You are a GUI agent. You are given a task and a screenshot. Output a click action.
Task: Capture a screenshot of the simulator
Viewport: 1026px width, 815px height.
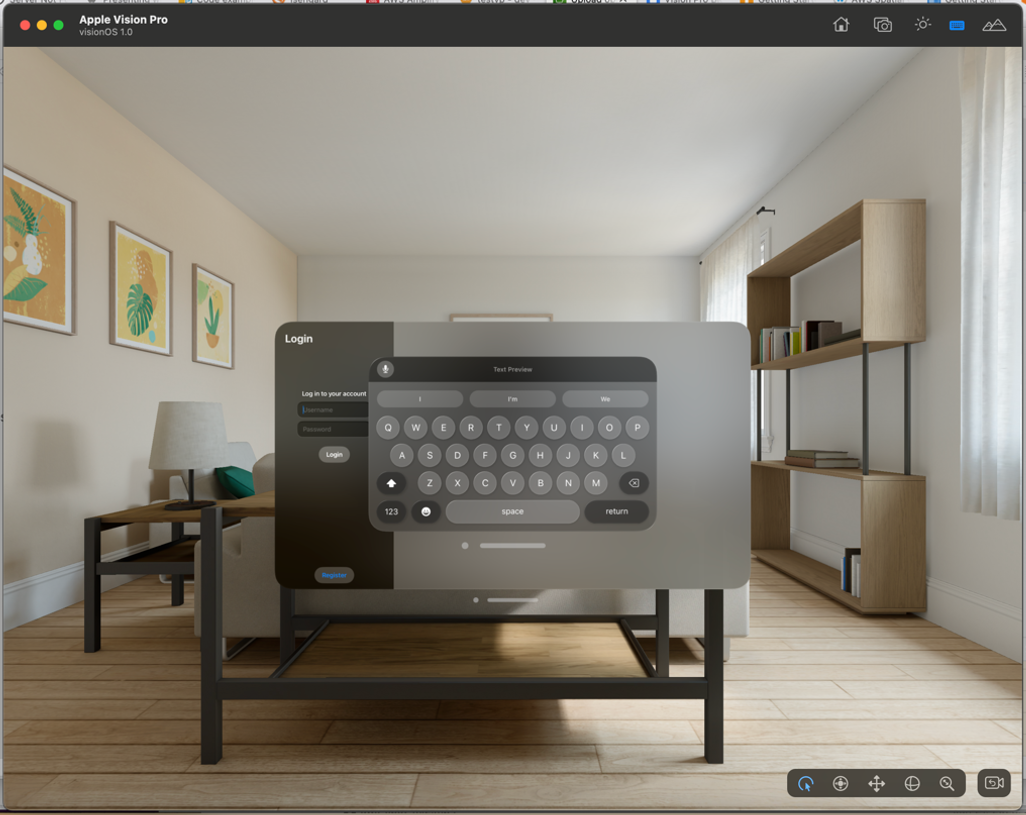(x=881, y=24)
